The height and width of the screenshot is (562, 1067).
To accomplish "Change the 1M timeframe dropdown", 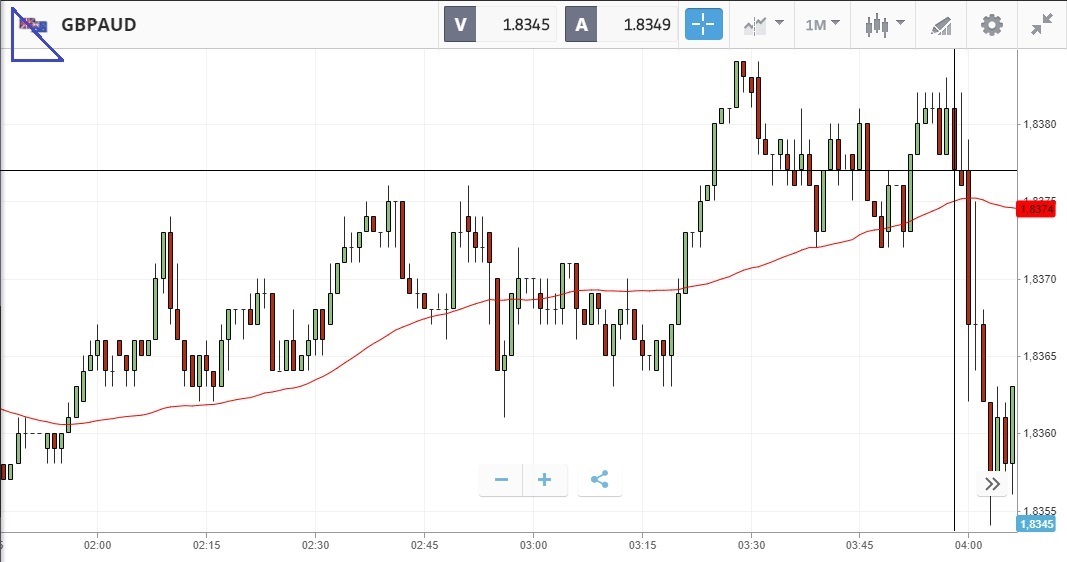I will pos(822,25).
